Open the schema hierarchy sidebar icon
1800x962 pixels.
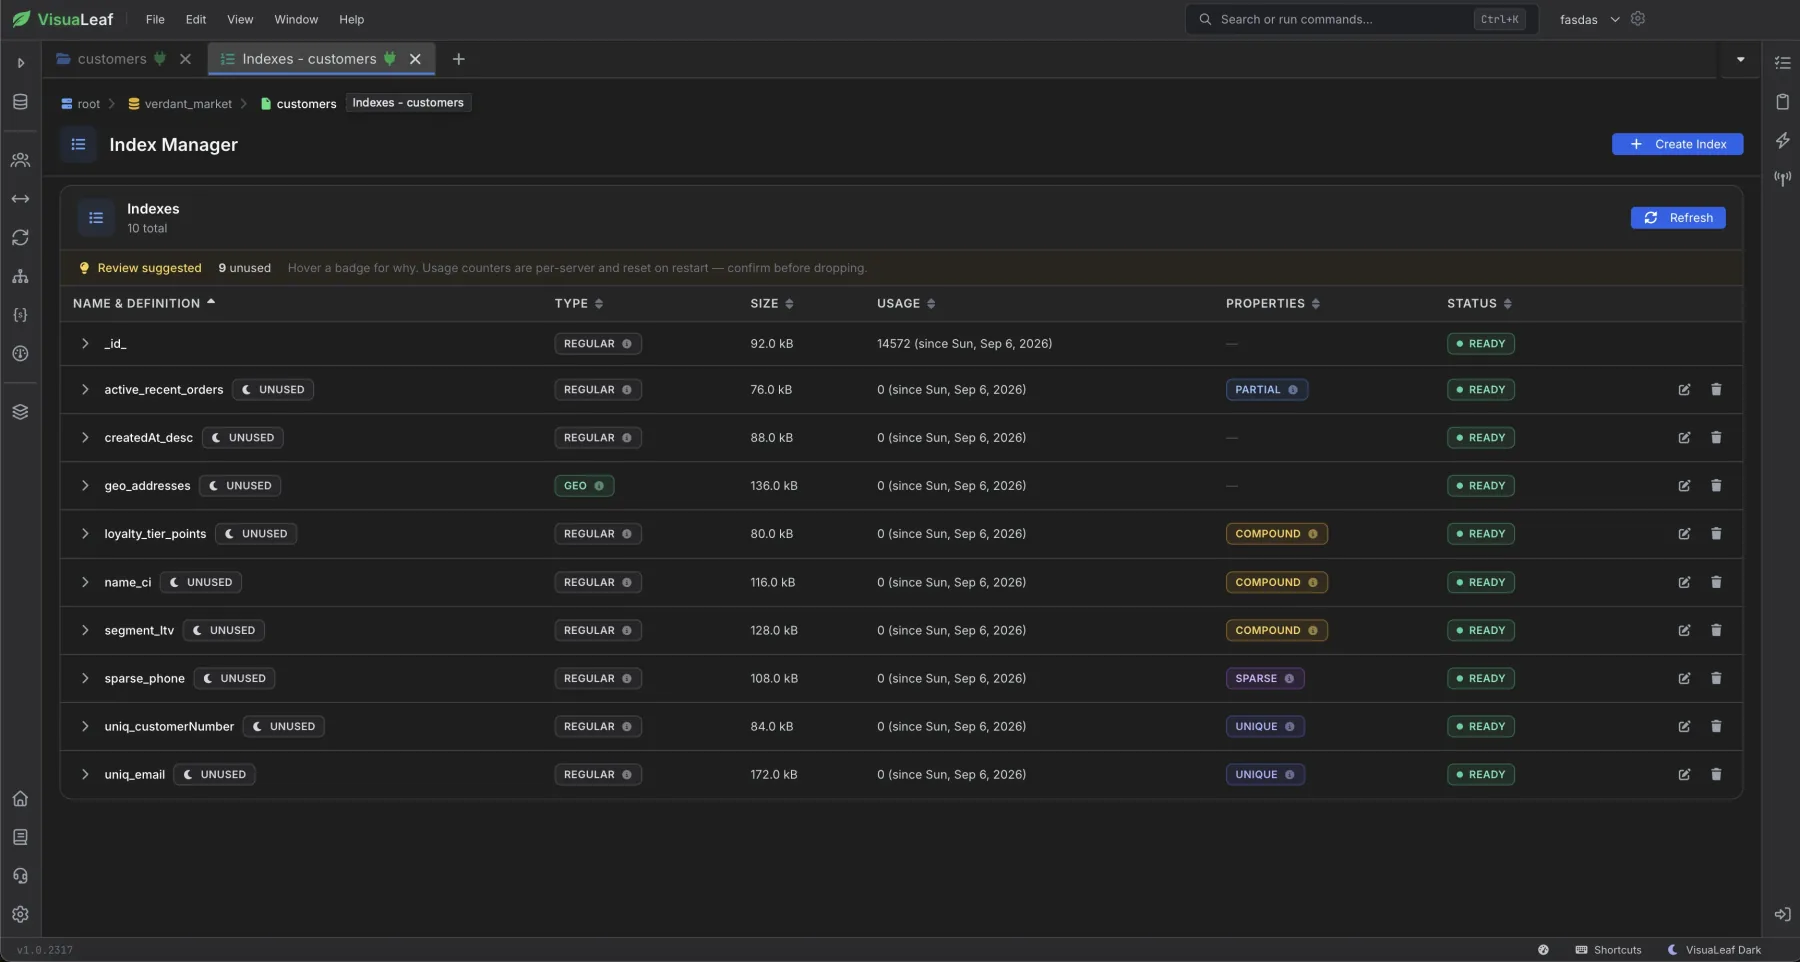pyautogui.click(x=20, y=276)
